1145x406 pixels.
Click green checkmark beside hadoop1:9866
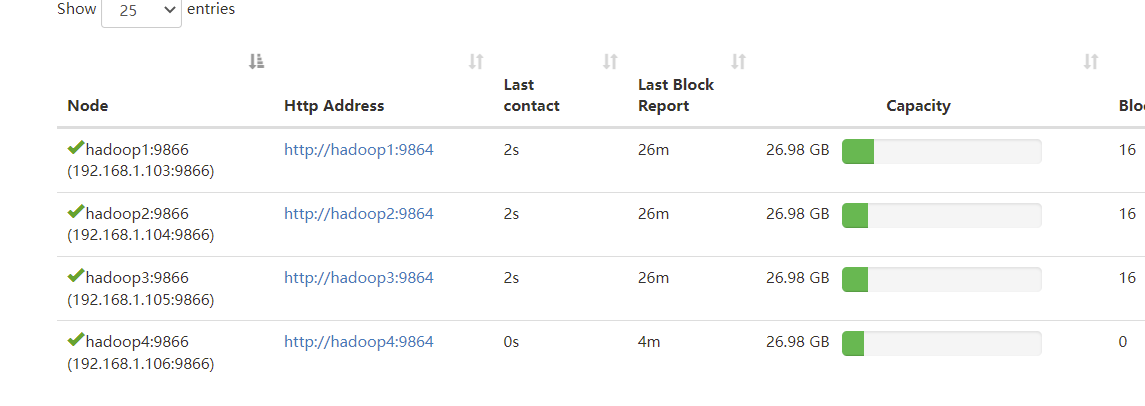pyautogui.click(x=75, y=148)
